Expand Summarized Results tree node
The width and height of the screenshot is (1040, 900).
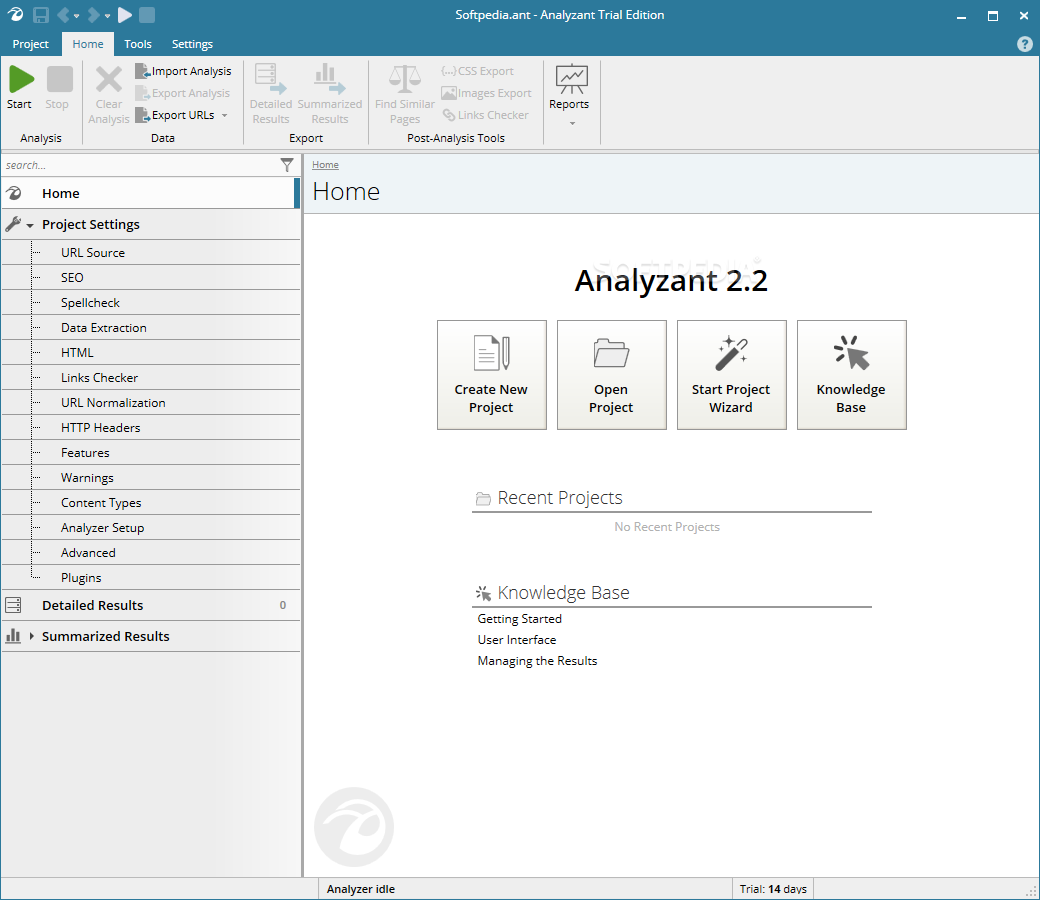[x=31, y=636]
